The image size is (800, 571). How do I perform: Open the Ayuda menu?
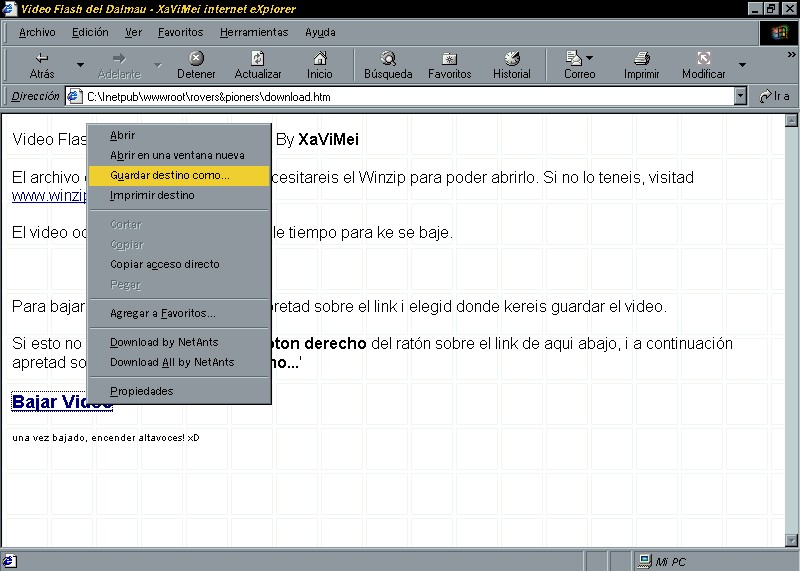tap(320, 32)
